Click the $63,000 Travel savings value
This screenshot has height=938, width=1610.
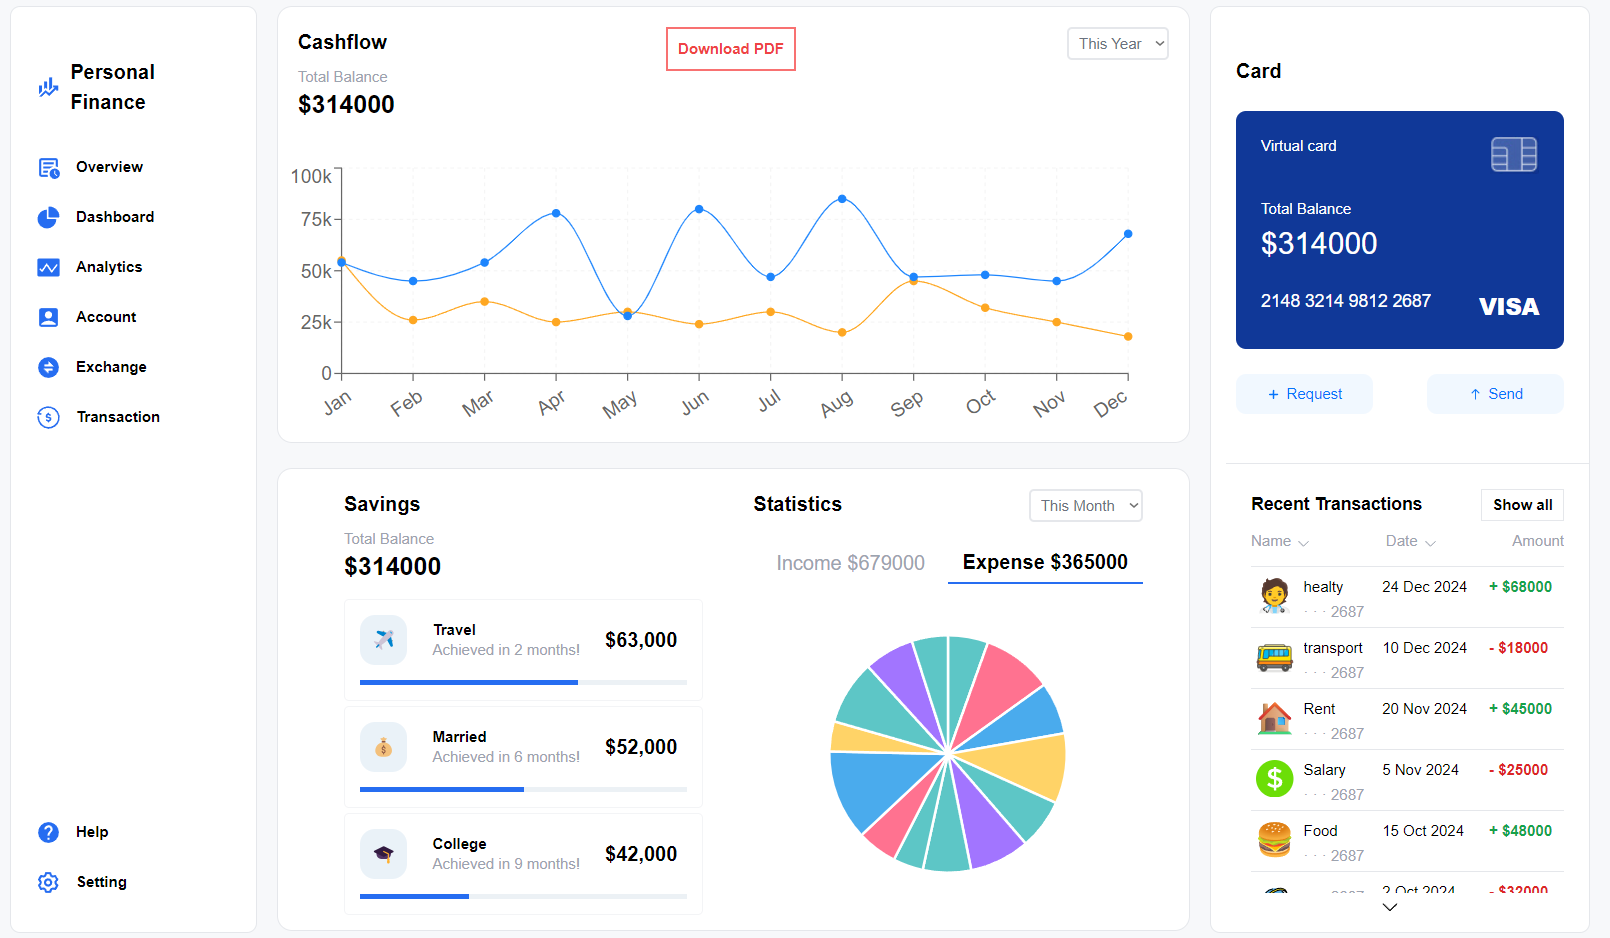[641, 640]
